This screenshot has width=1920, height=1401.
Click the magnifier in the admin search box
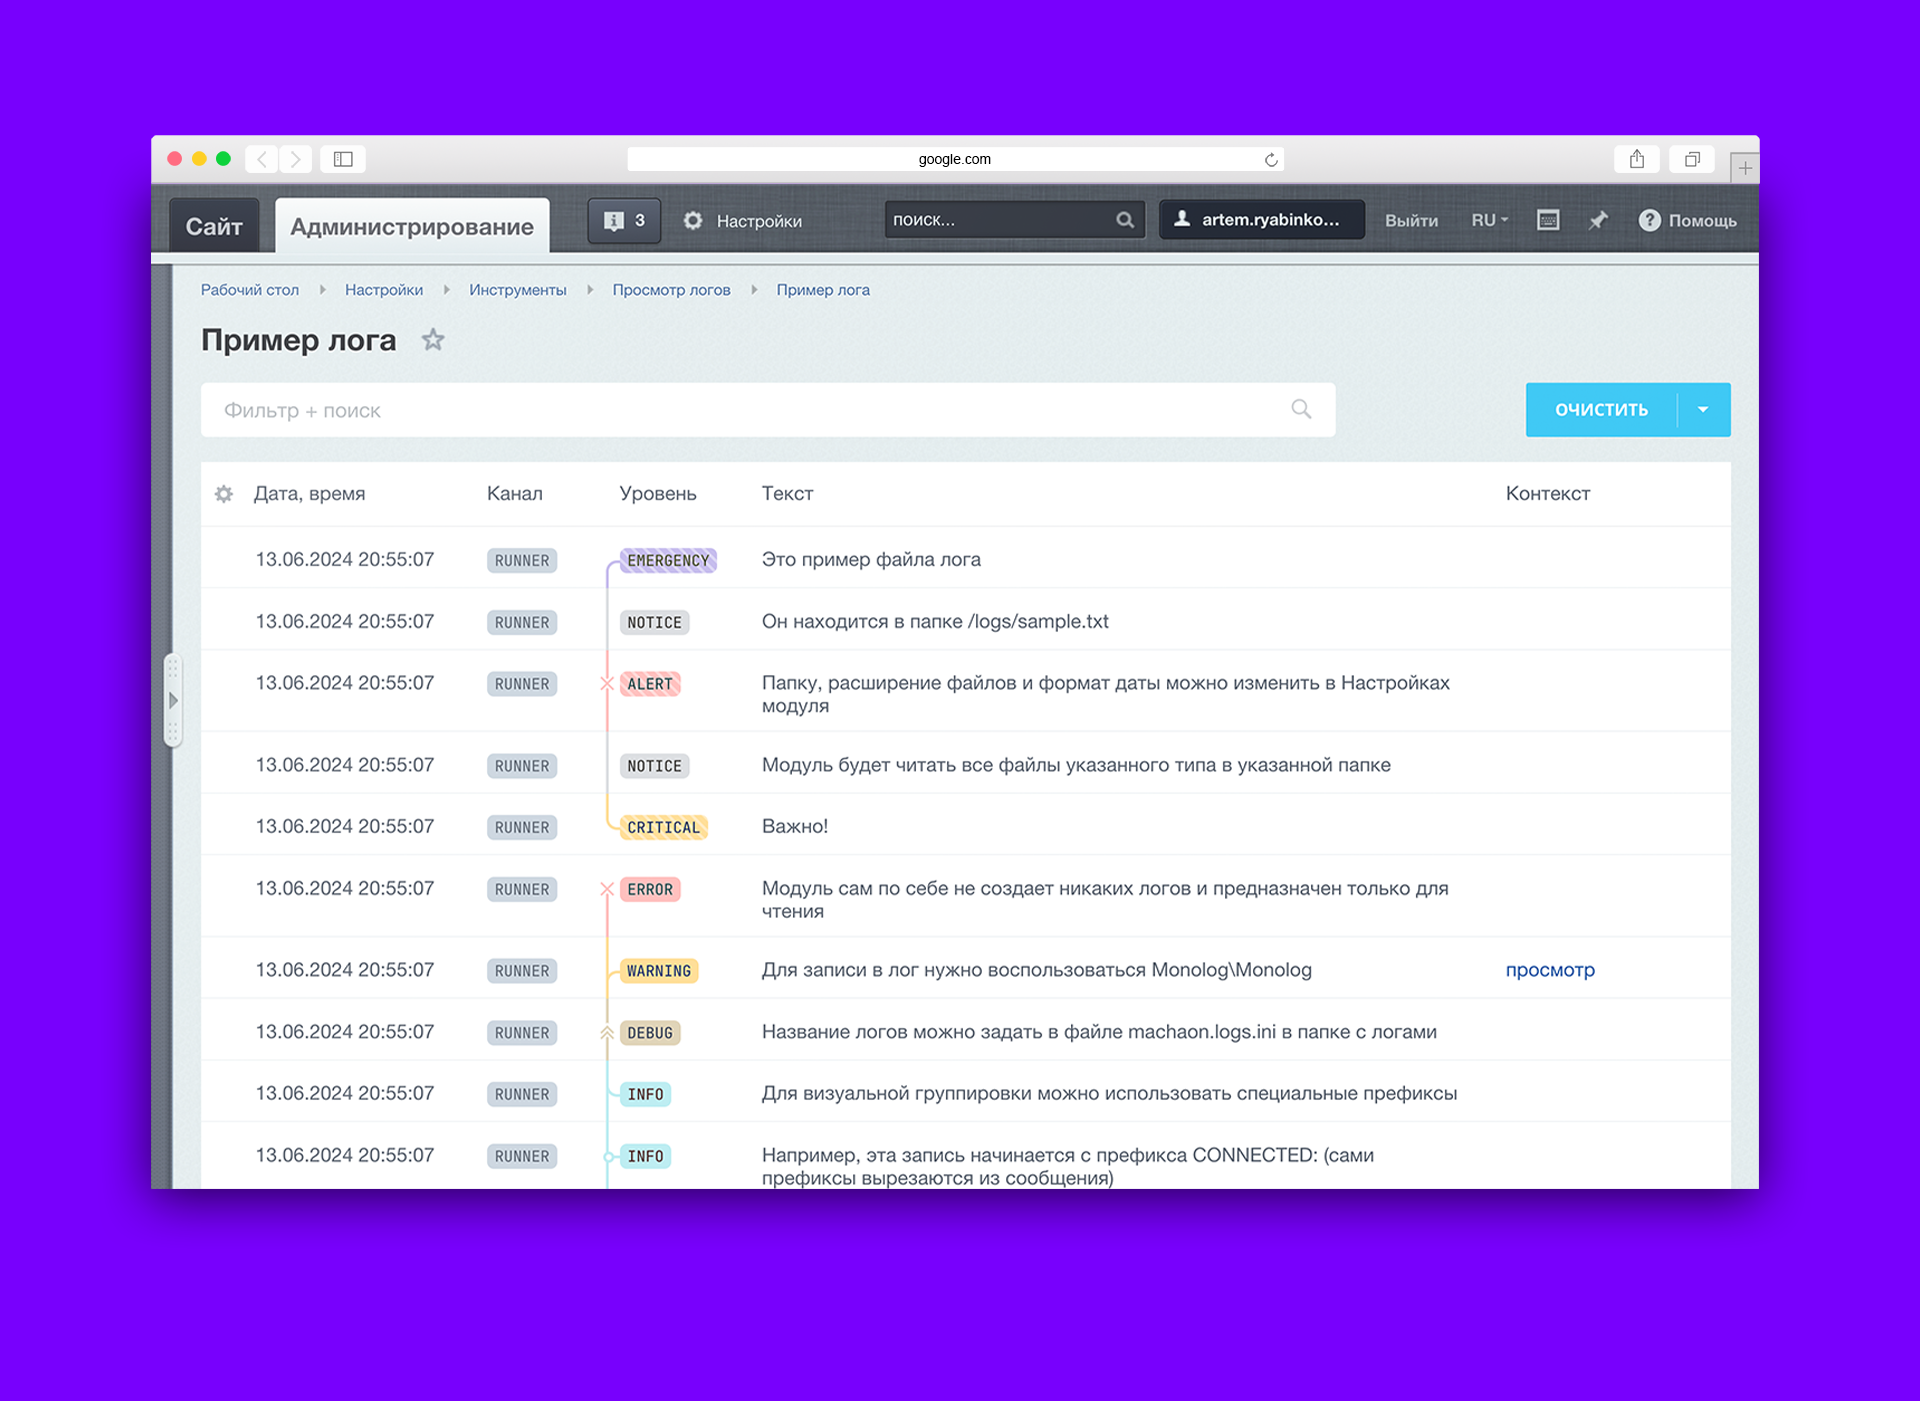[1125, 220]
